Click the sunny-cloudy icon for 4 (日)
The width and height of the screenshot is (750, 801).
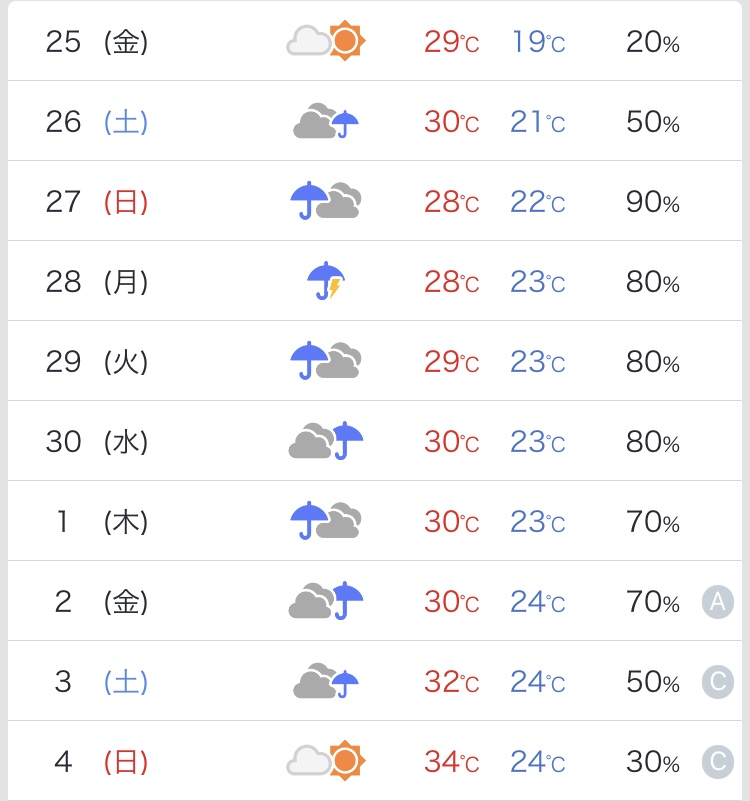(326, 761)
